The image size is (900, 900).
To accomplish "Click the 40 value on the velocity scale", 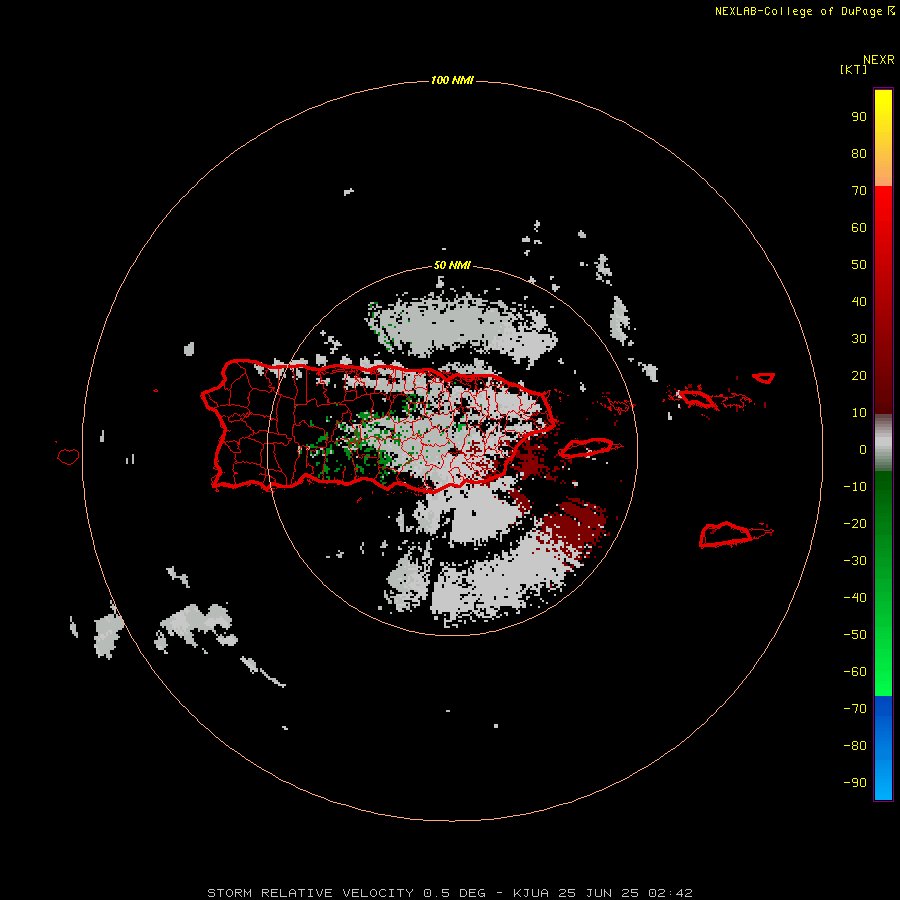I will [x=859, y=301].
